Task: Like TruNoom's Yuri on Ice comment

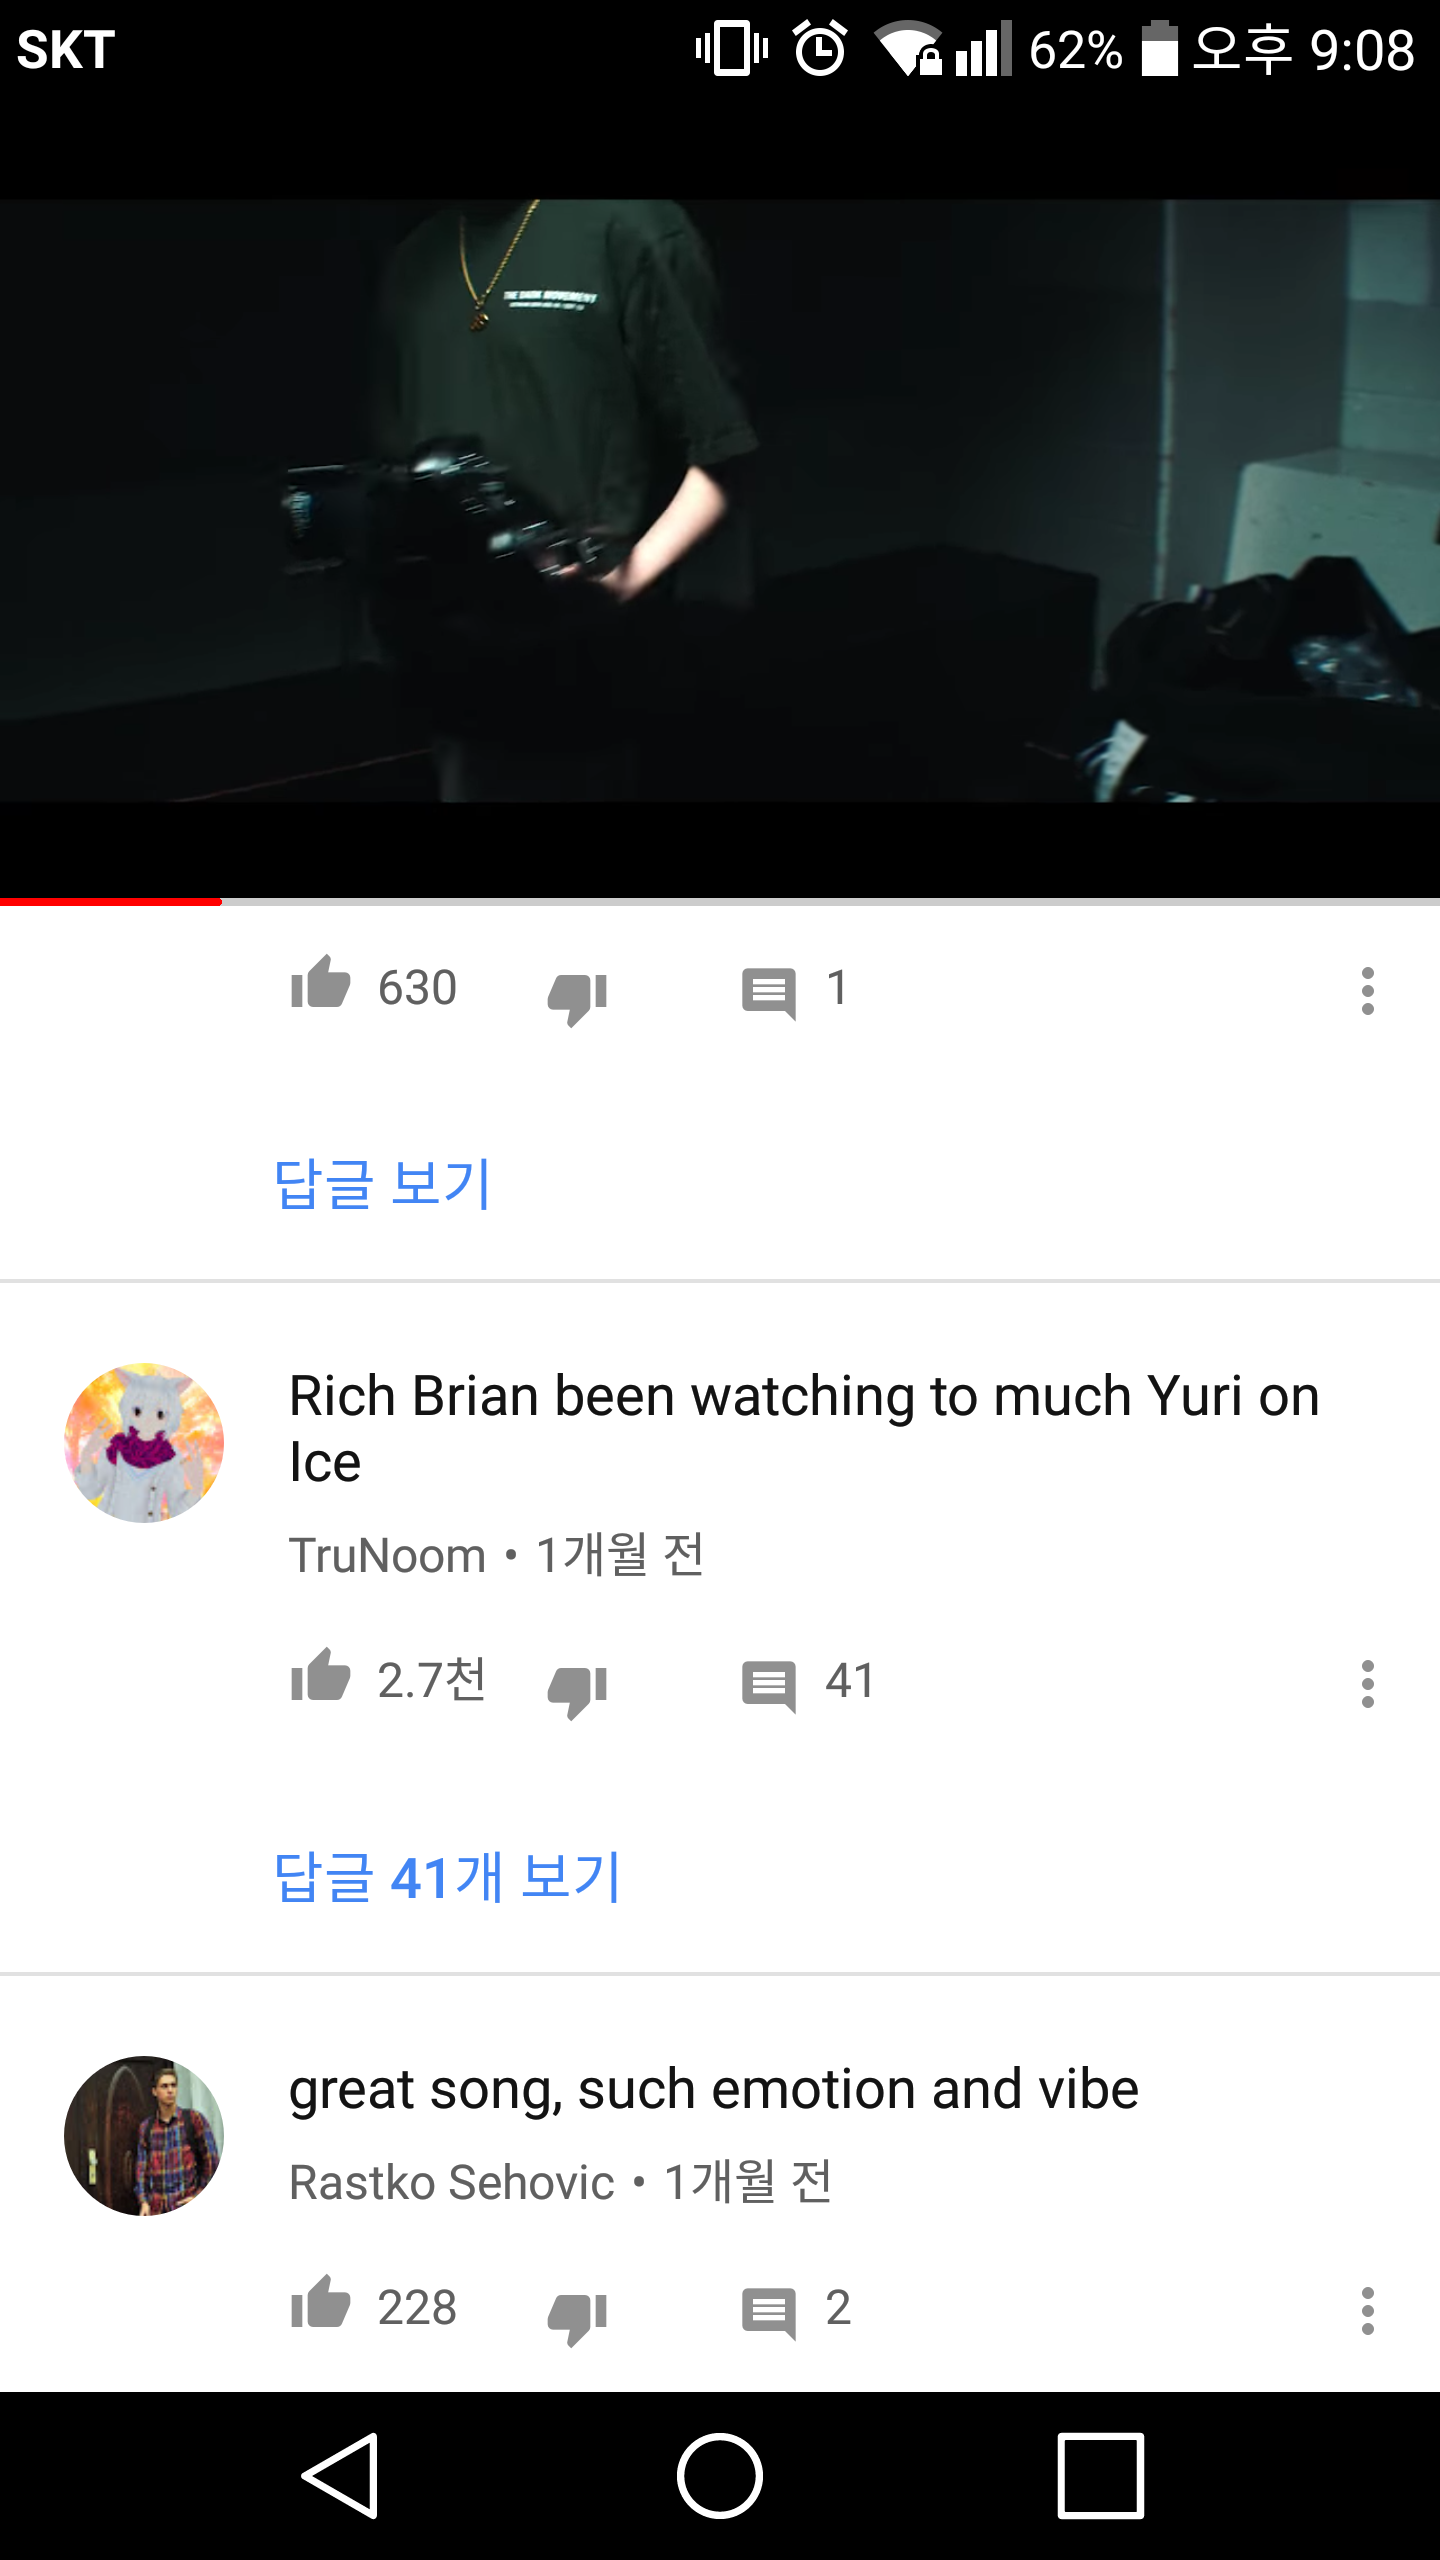Action: click(320, 1675)
